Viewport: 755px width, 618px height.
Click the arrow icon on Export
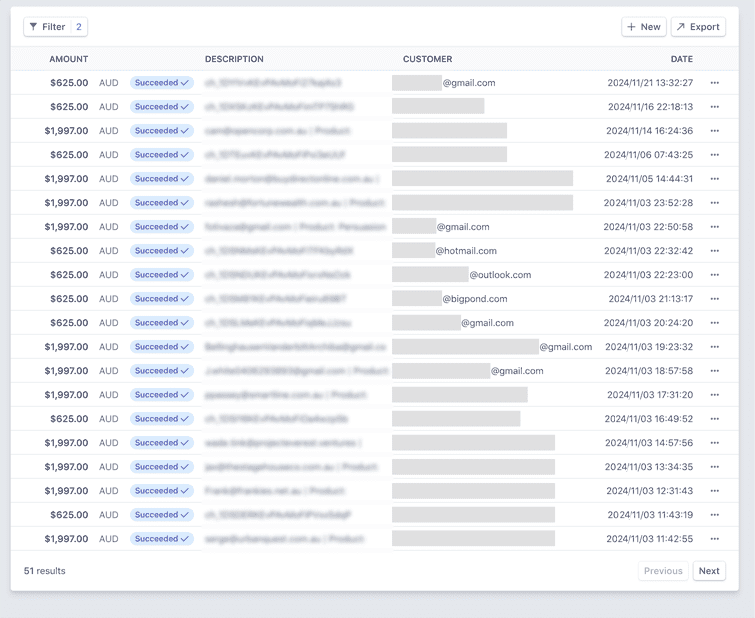point(680,27)
